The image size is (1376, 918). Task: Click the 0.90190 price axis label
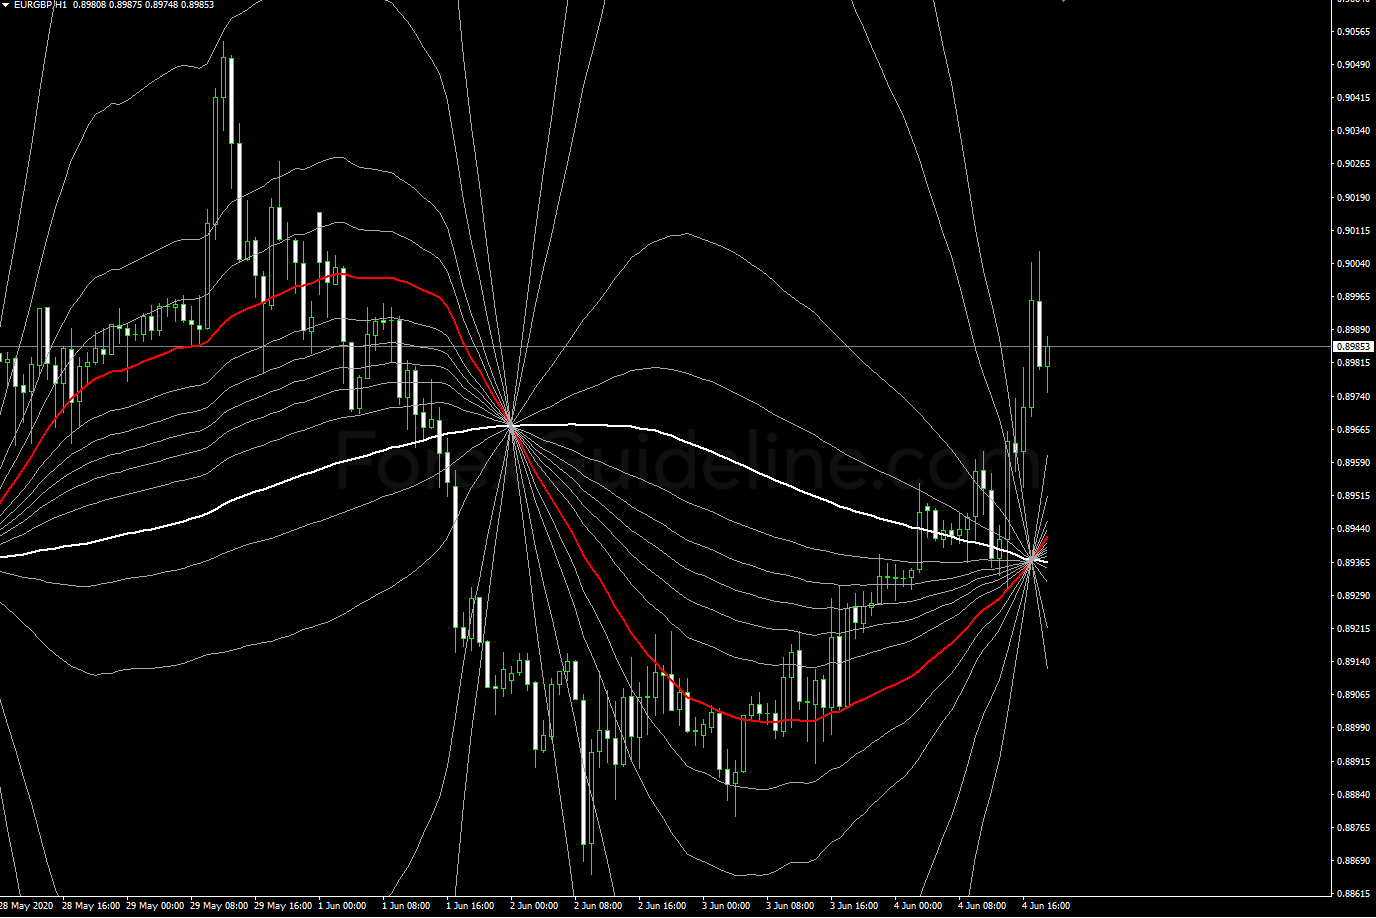1354,198
